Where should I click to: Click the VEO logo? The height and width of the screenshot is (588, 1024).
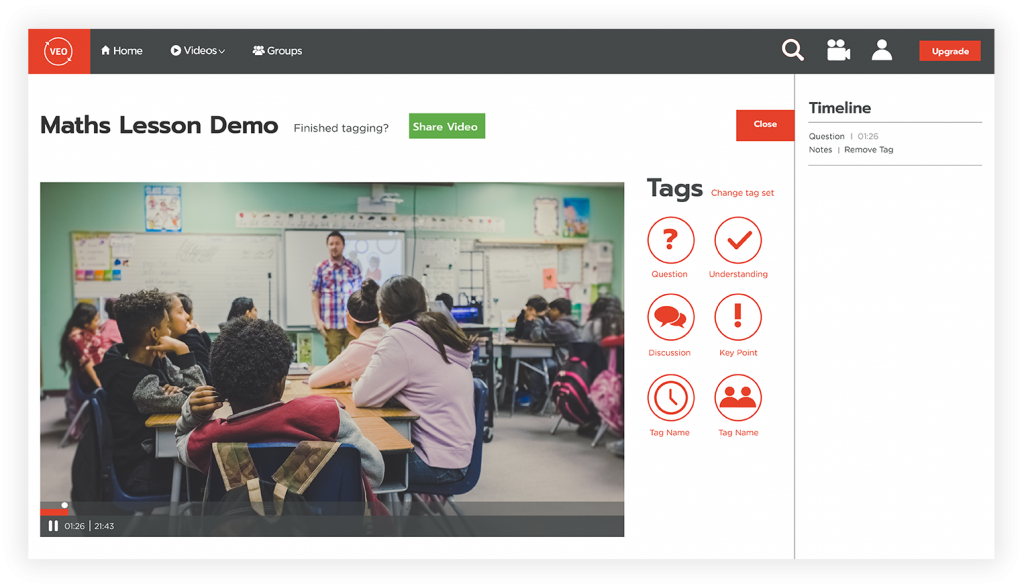pos(59,51)
